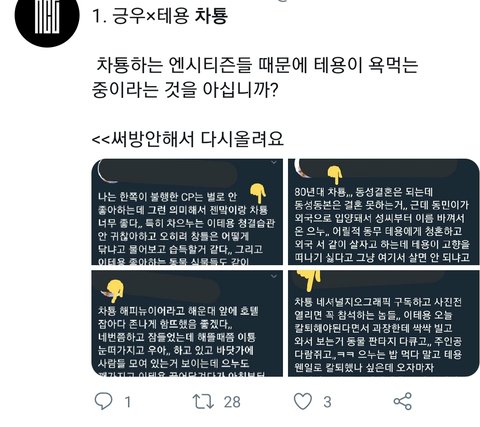Expand chevron in top-left embedded tweet

point(274,163)
